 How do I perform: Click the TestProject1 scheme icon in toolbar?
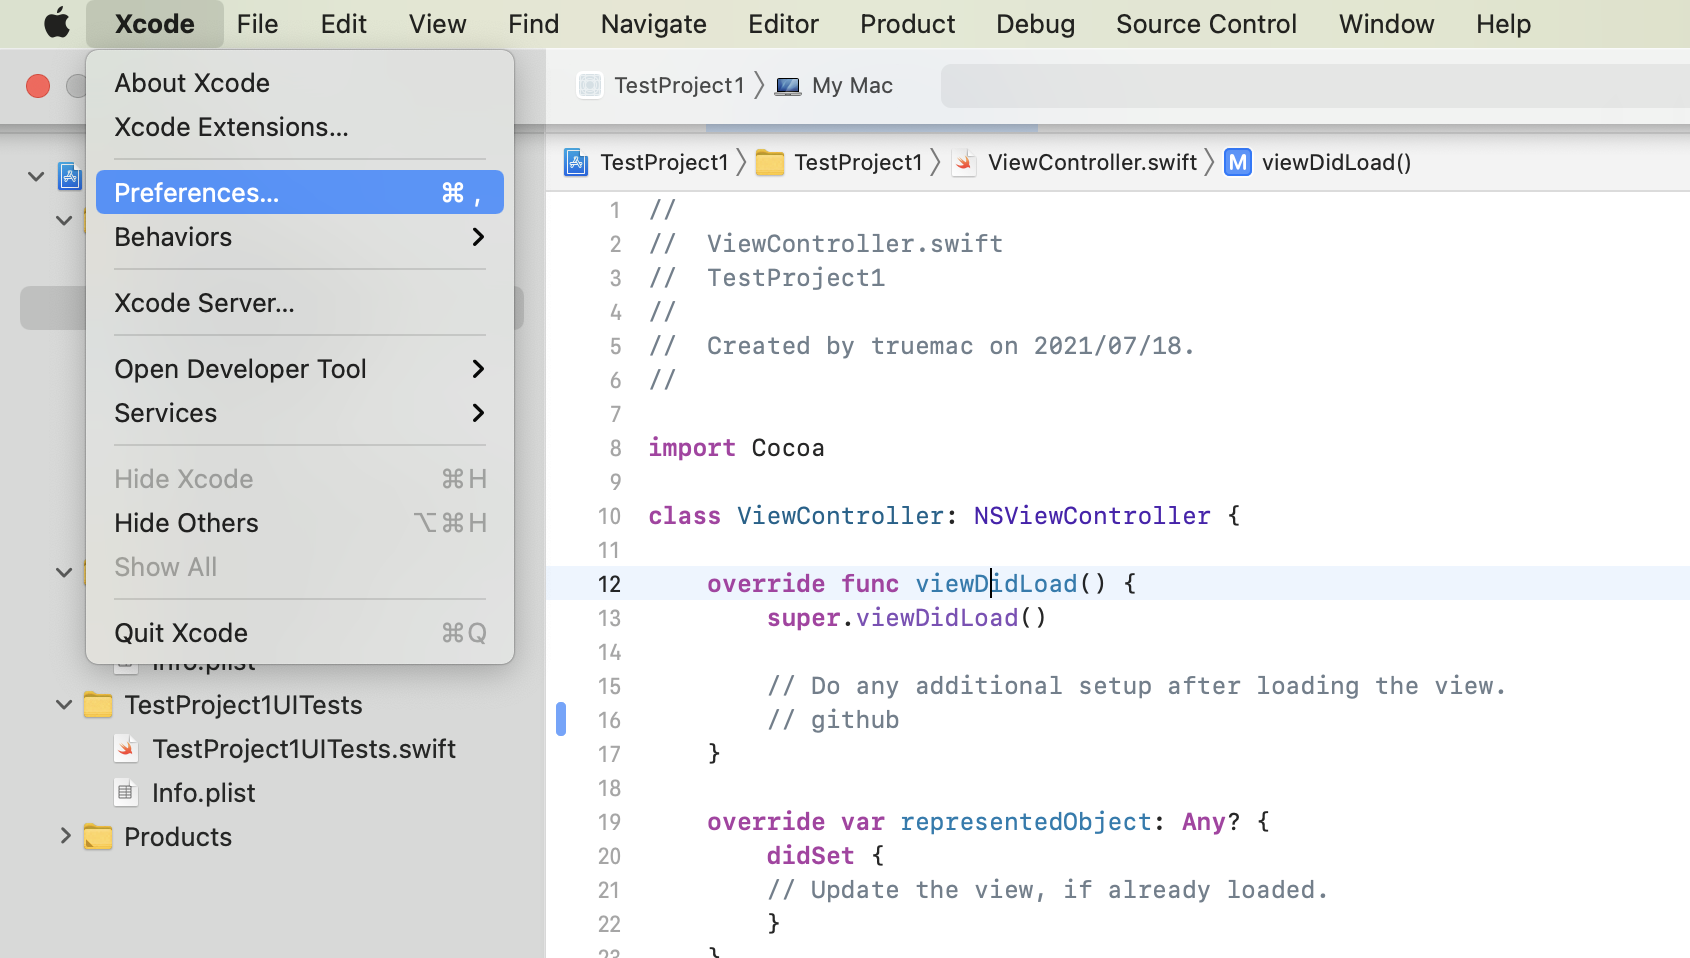click(x=590, y=86)
